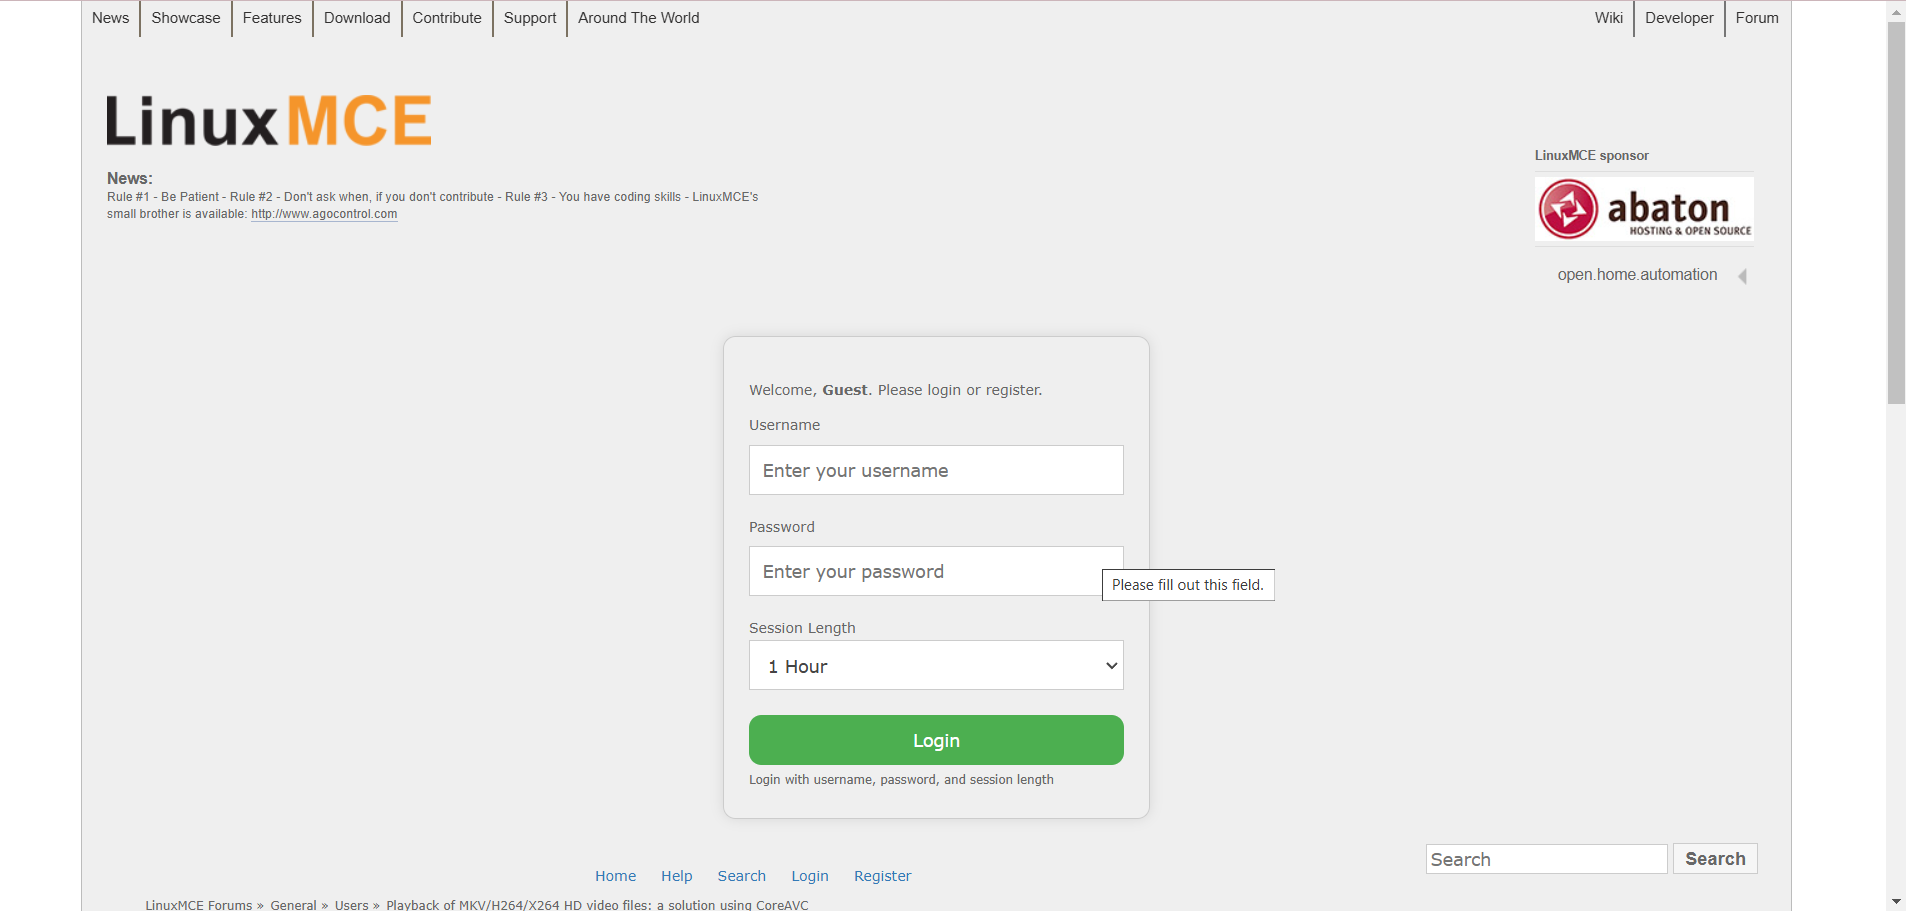The height and width of the screenshot is (911, 1906).
Task: Open the Help link
Action: click(676, 876)
